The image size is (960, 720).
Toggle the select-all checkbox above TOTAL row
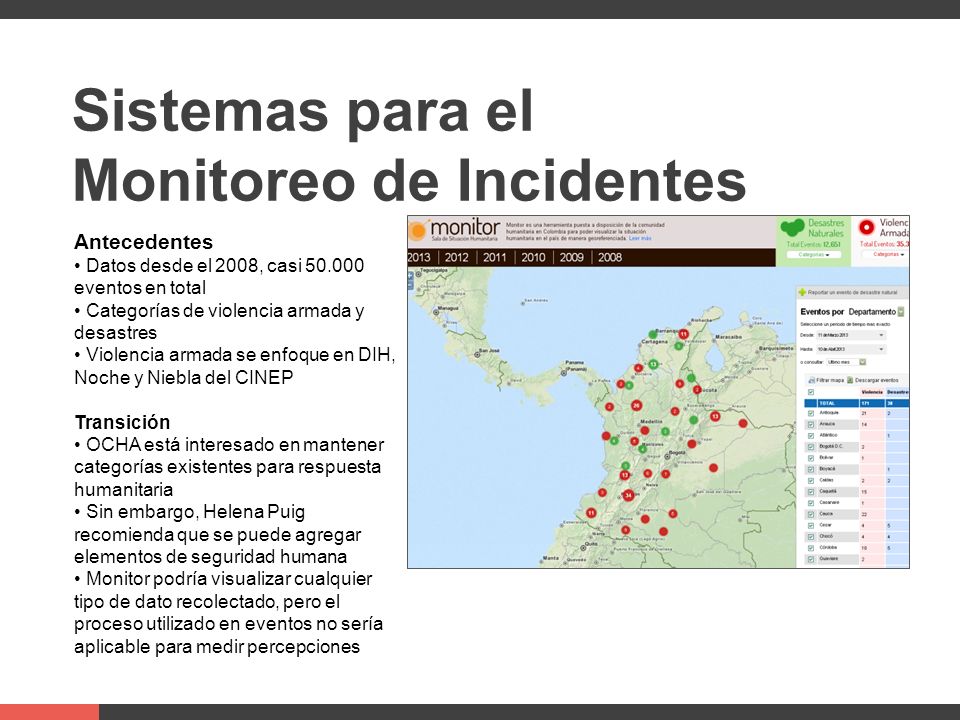tap(811, 392)
